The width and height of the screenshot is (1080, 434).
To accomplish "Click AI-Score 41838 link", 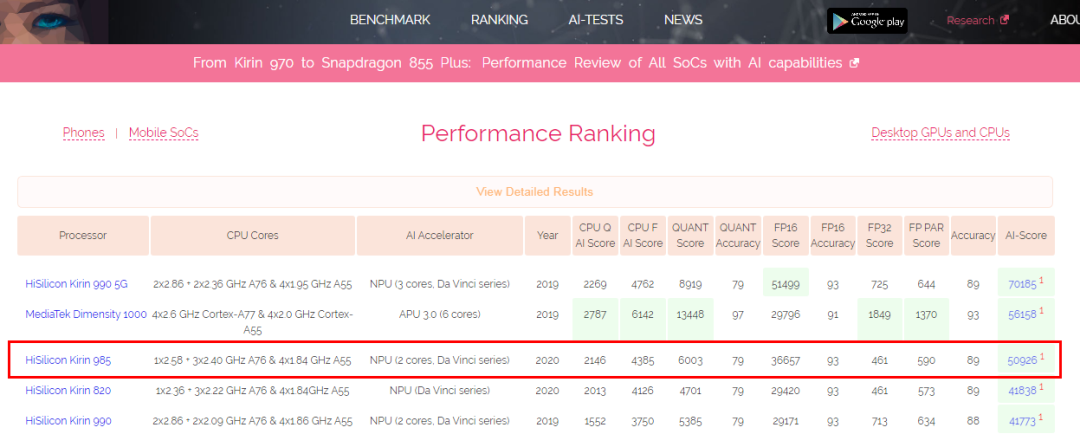I will pos(1022,391).
